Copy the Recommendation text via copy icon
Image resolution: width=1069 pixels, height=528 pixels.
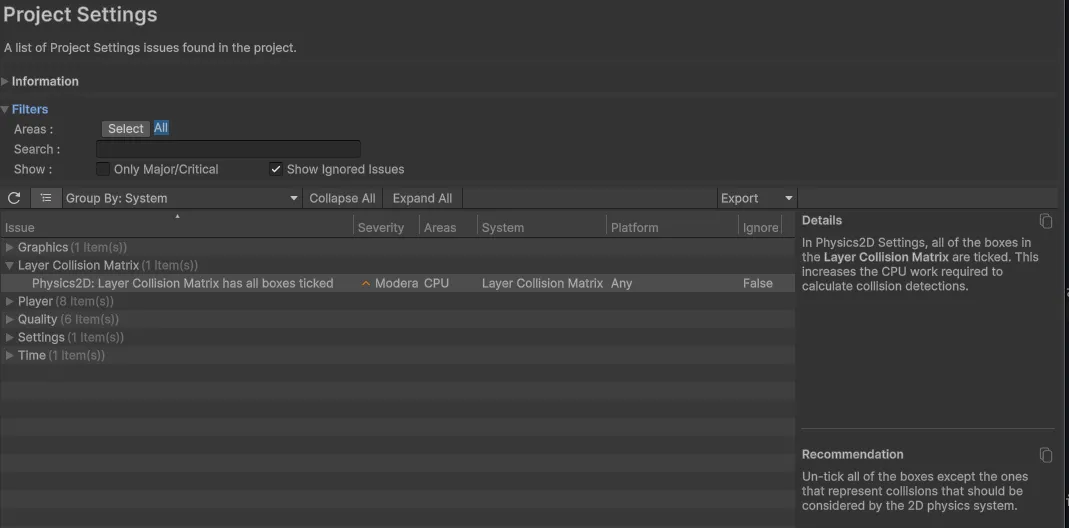[1046, 455]
